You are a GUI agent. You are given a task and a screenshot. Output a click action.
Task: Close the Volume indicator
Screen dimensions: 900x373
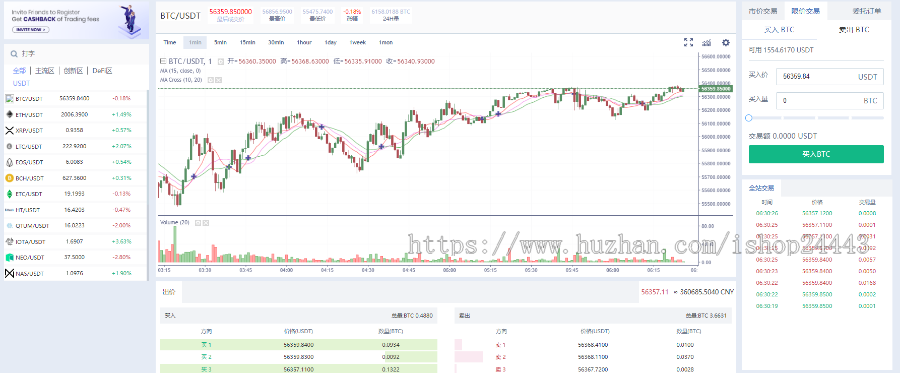coord(205,222)
